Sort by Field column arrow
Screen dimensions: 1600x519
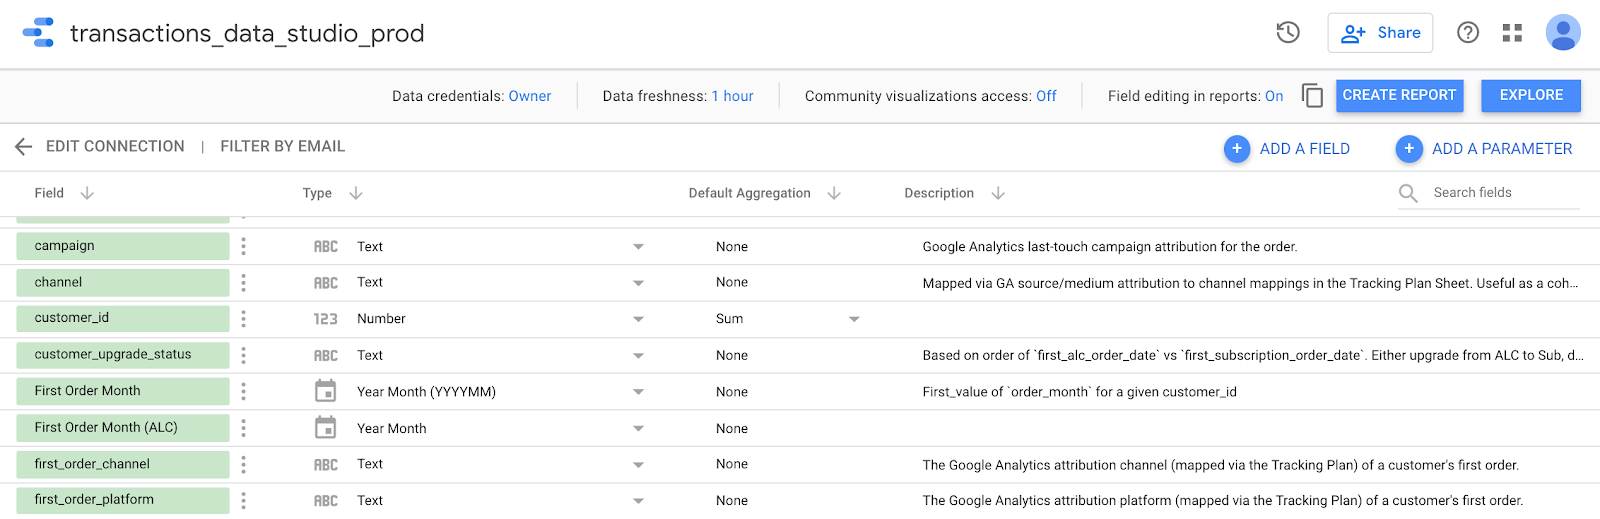click(87, 193)
